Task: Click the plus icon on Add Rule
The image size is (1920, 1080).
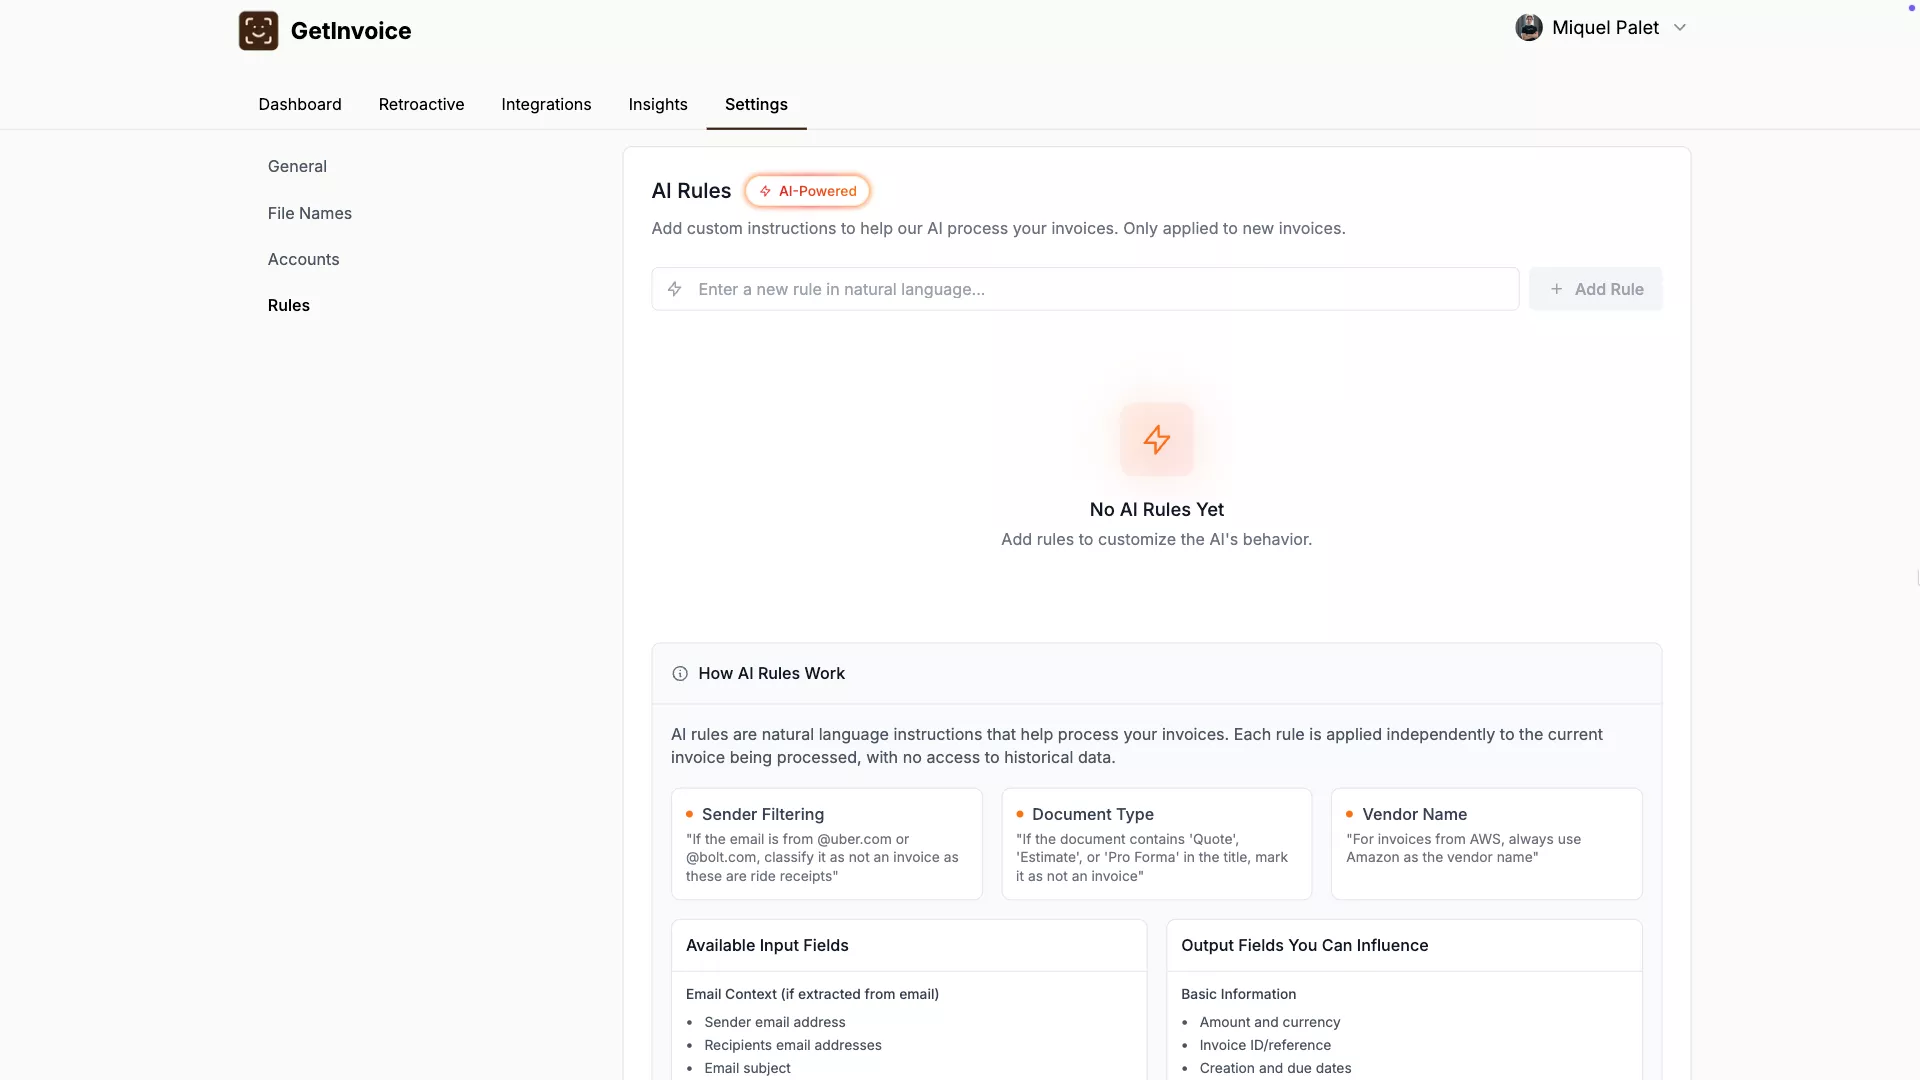Action: pos(1556,289)
